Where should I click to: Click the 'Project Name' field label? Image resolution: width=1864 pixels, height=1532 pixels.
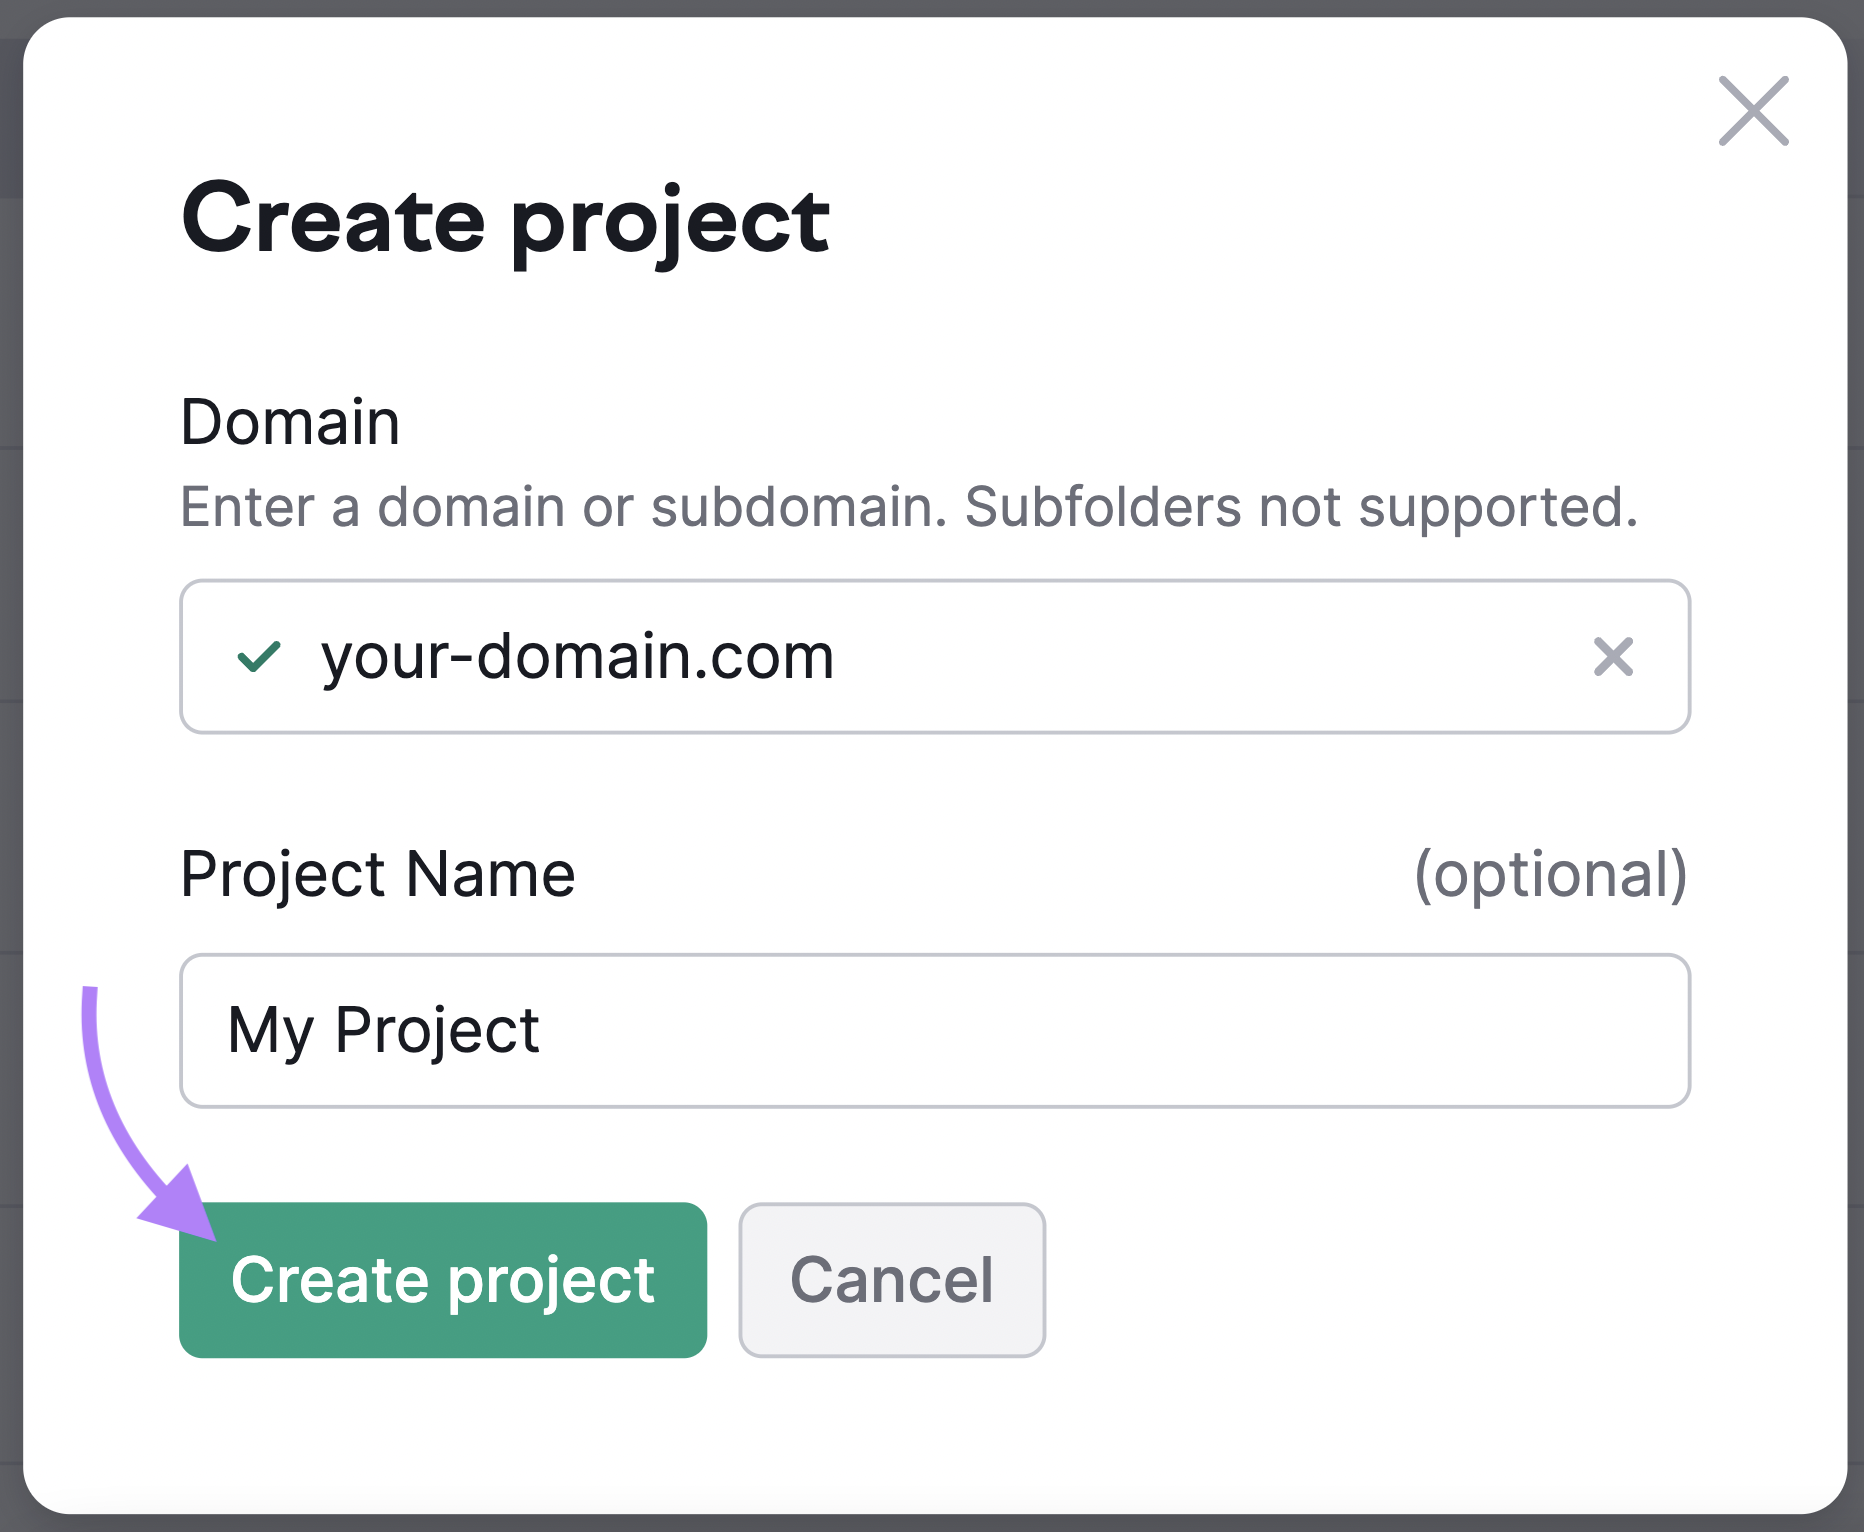click(x=377, y=874)
